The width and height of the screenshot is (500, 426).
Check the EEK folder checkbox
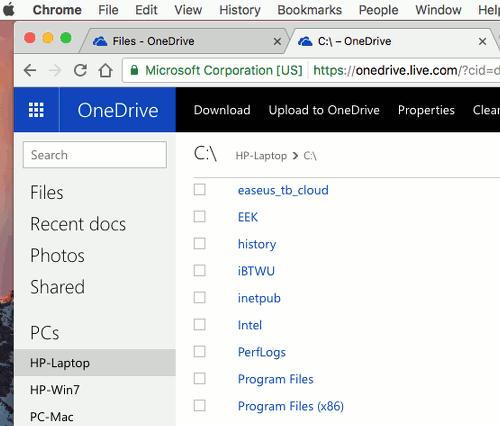pyautogui.click(x=200, y=217)
